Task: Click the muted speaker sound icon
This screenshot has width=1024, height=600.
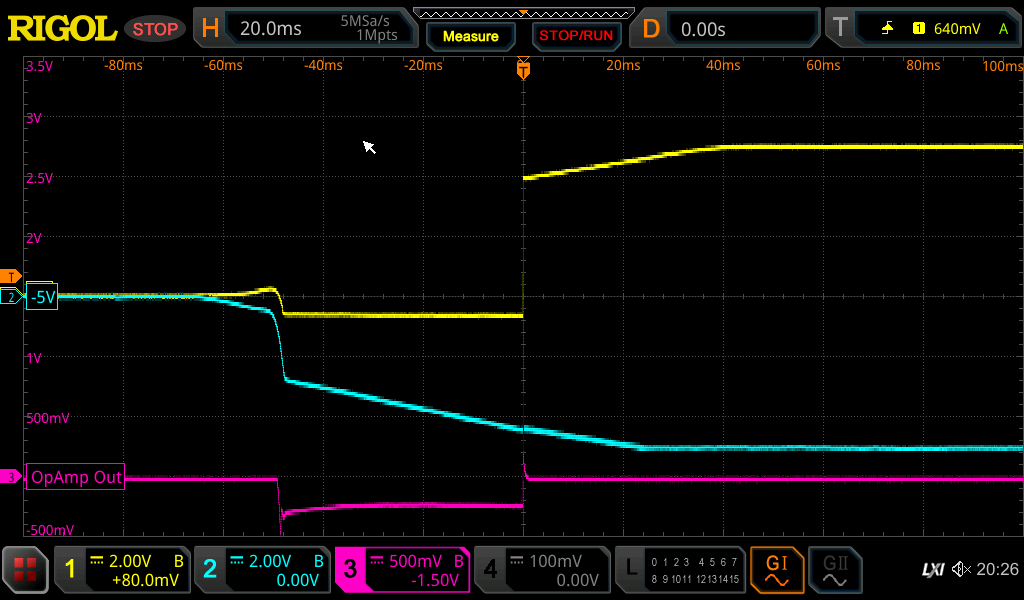Action: (x=961, y=570)
